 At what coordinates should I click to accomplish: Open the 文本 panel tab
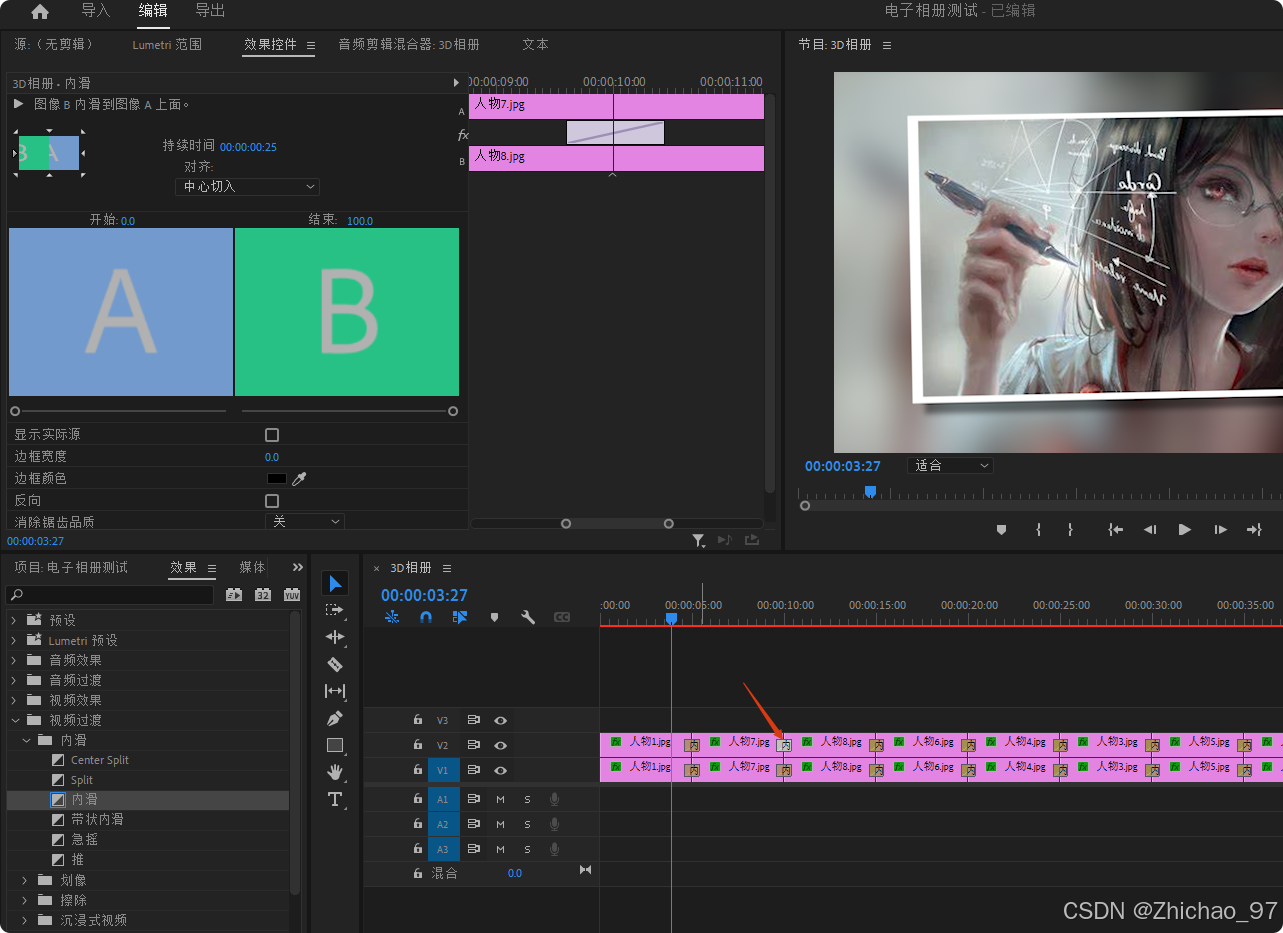[535, 45]
